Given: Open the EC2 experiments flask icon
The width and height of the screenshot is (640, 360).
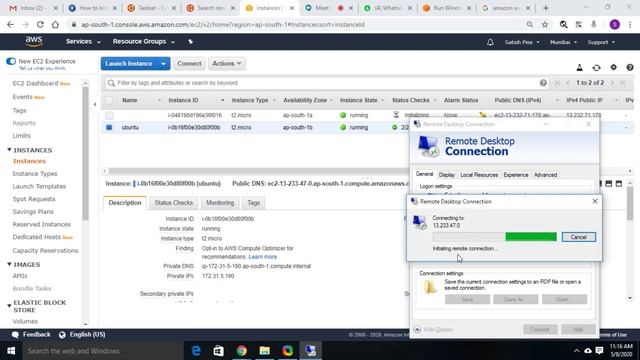Looking at the screenshot, I should (x=579, y=67).
